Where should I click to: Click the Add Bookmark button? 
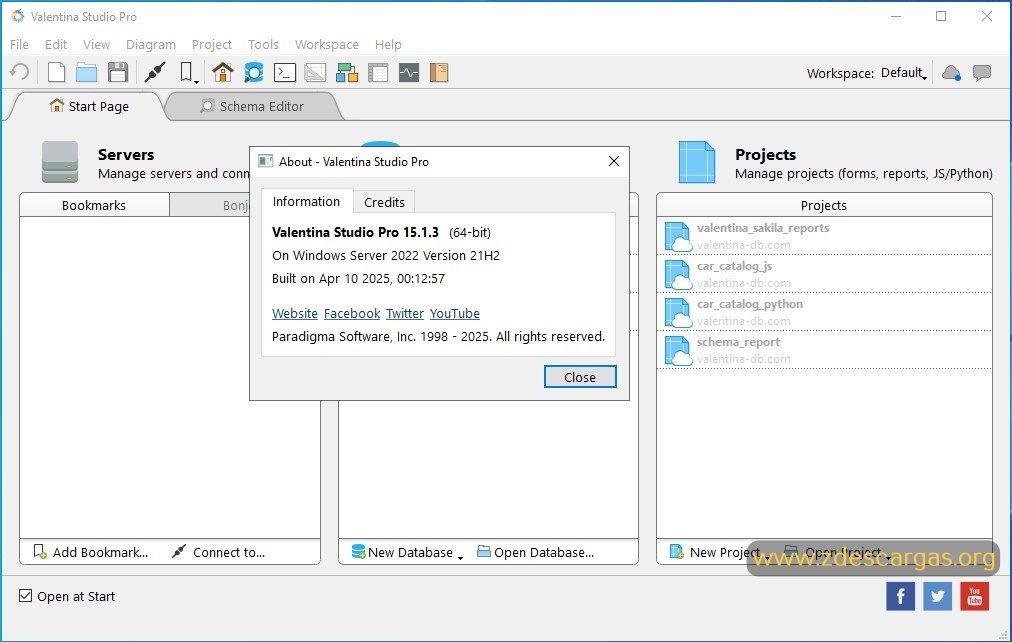pyautogui.click(x=91, y=552)
